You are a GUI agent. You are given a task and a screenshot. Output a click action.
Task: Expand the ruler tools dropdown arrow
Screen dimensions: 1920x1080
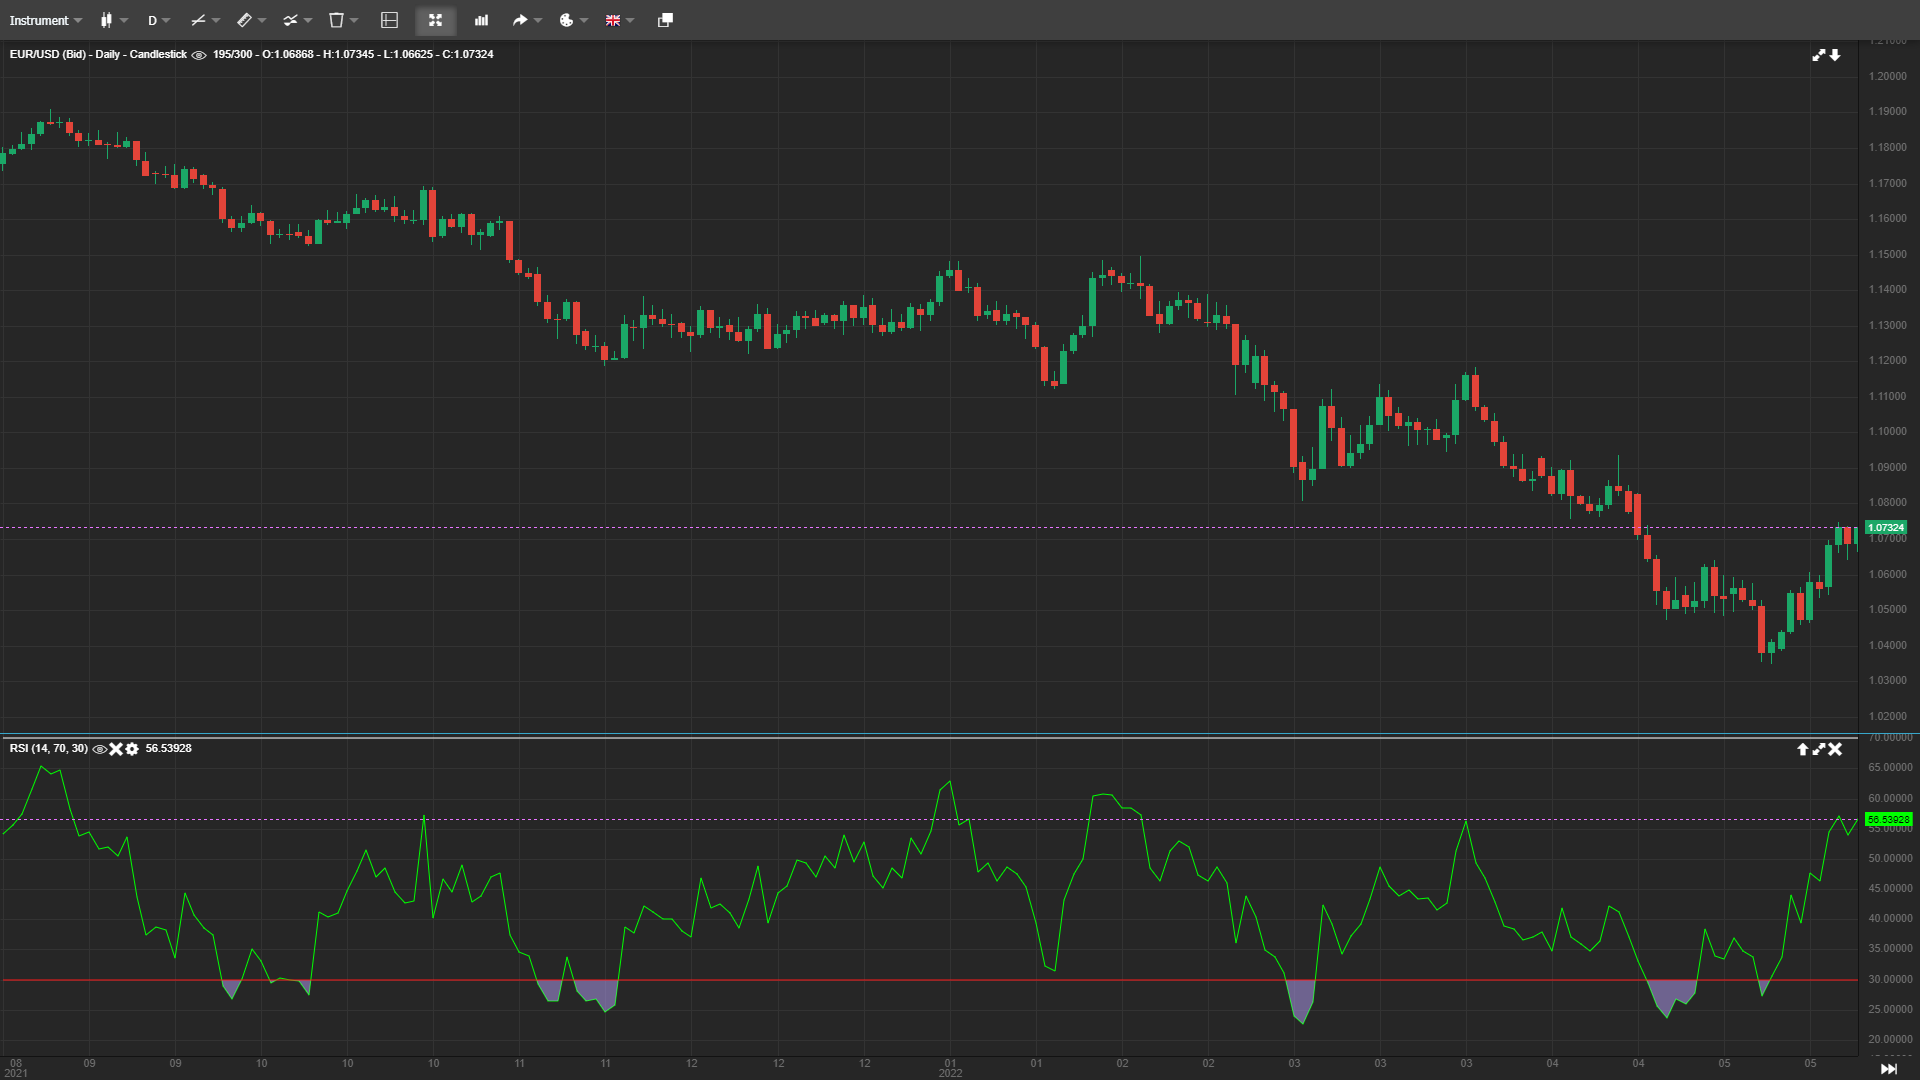click(262, 20)
